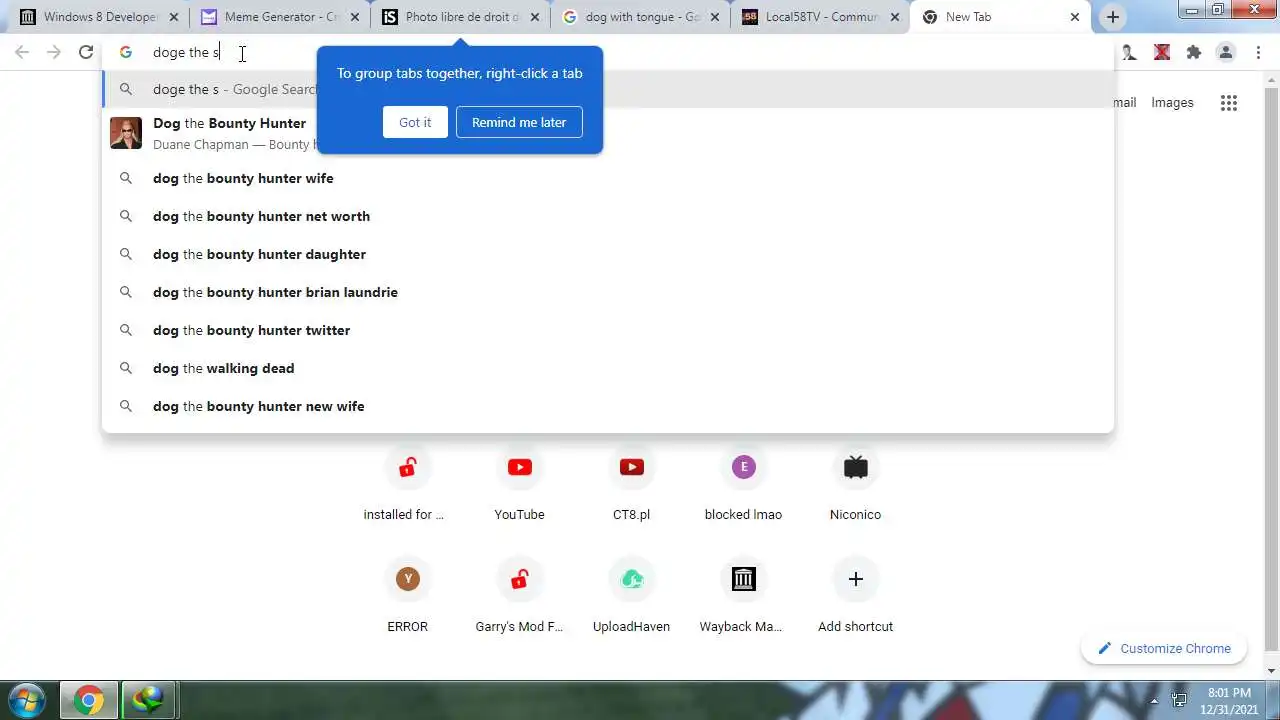Close the New Tab tab
The image size is (1280, 720).
[1075, 17]
